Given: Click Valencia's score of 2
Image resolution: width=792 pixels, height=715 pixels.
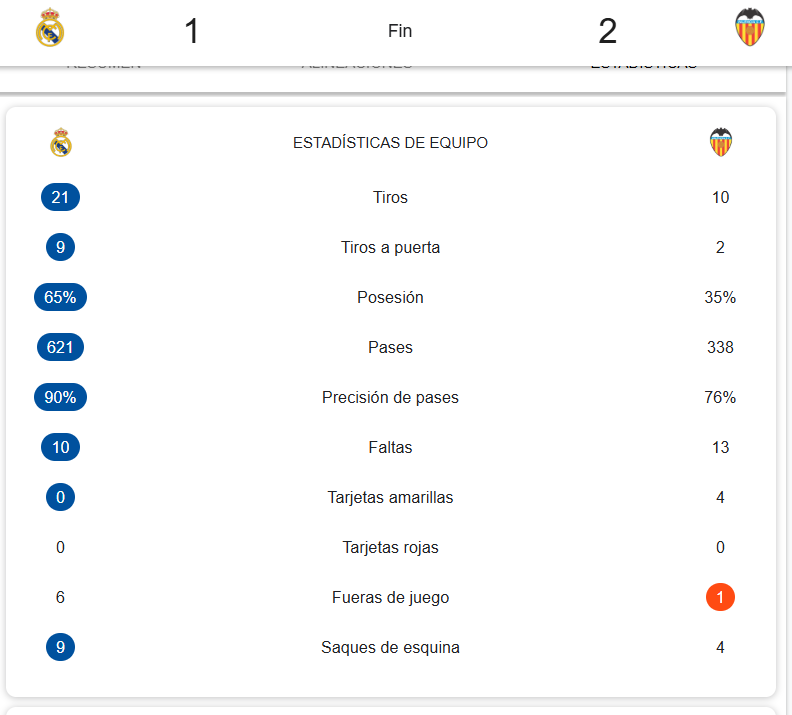Looking at the screenshot, I should point(607,31).
